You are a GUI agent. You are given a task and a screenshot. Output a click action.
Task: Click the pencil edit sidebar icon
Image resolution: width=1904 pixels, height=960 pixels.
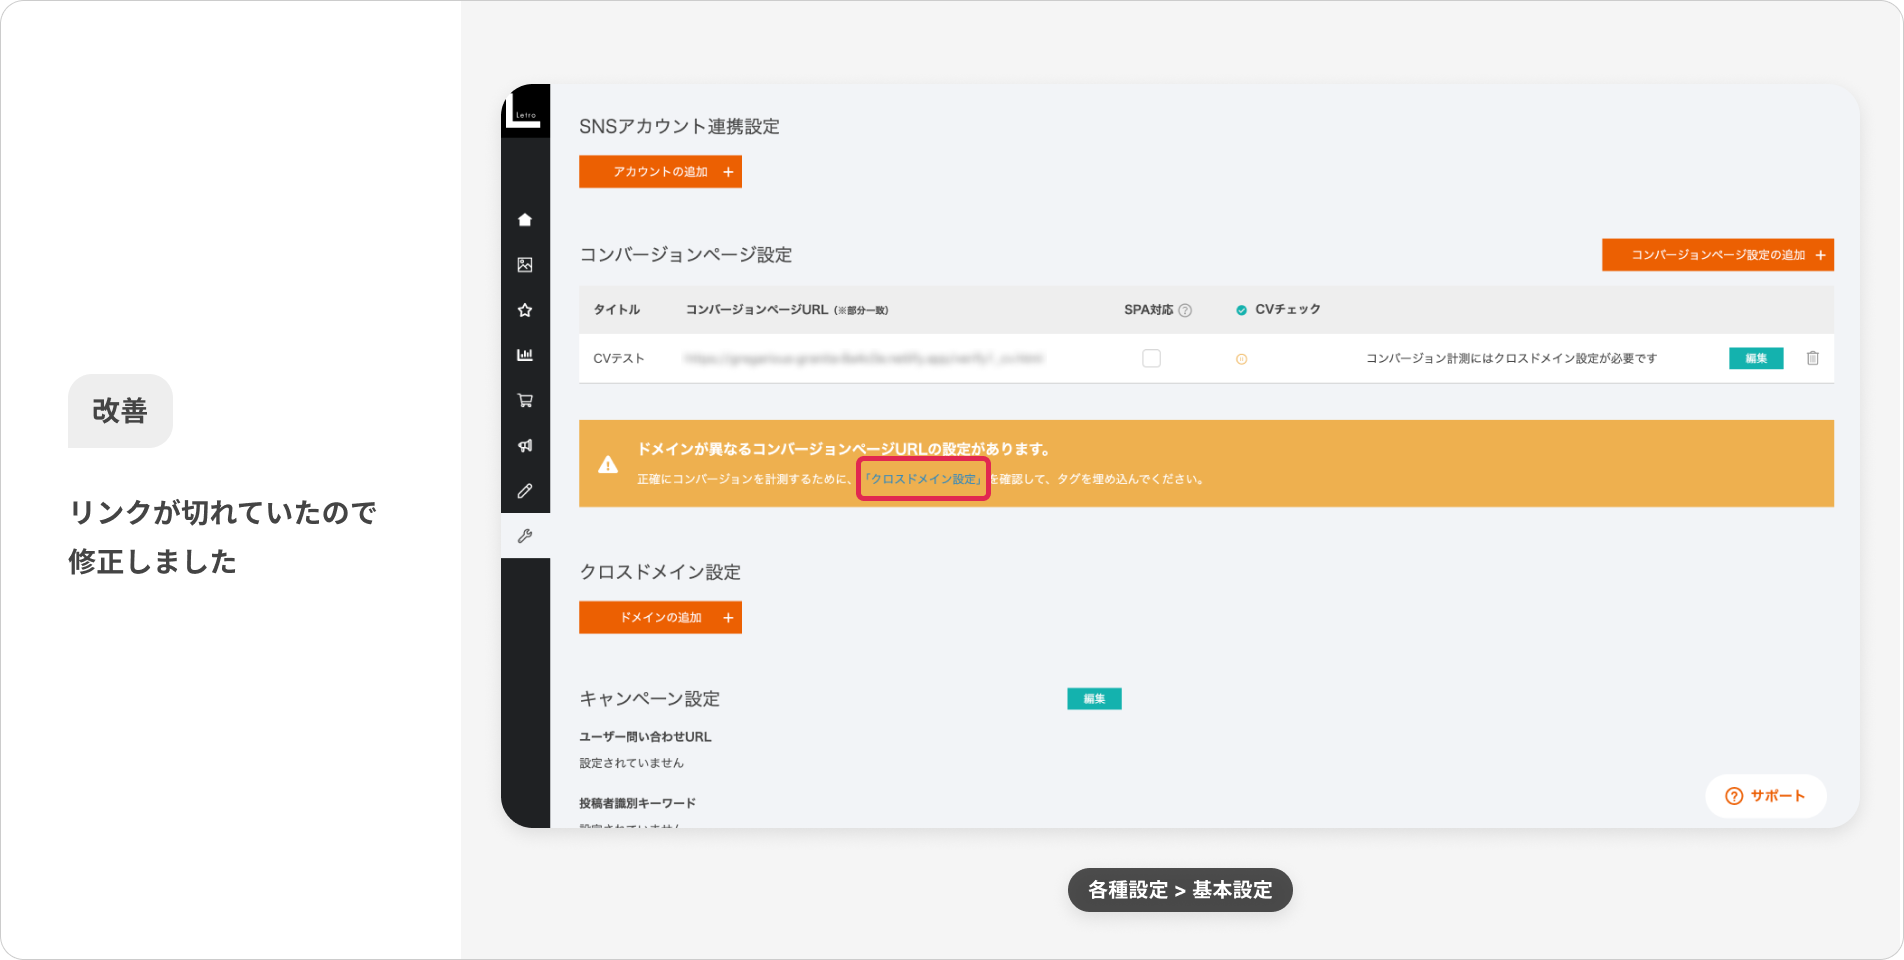pos(525,491)
